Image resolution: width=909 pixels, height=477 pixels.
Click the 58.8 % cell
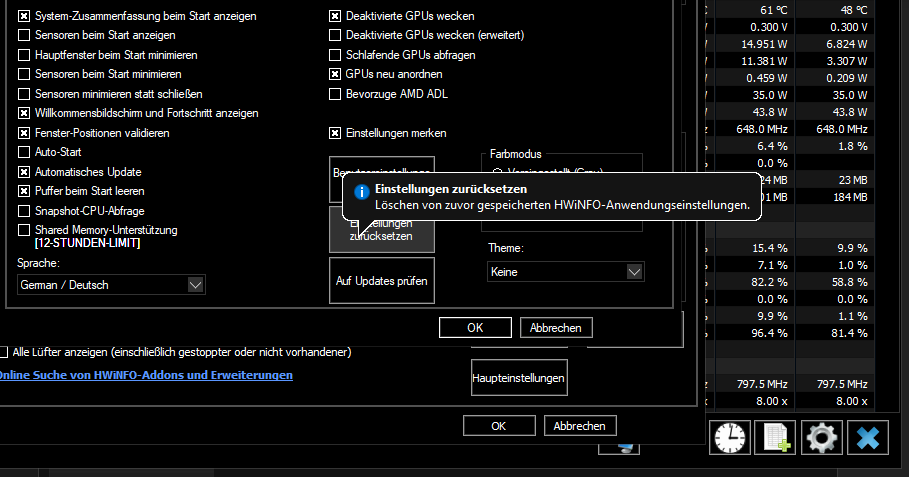pos(850,282)
